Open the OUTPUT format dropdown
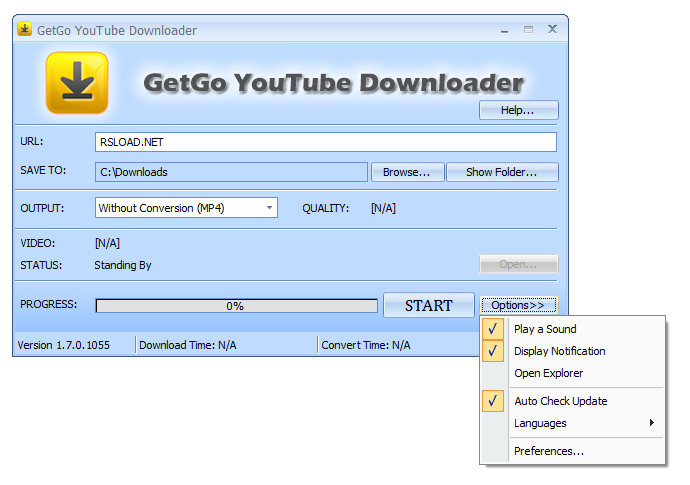 [186, 208]
